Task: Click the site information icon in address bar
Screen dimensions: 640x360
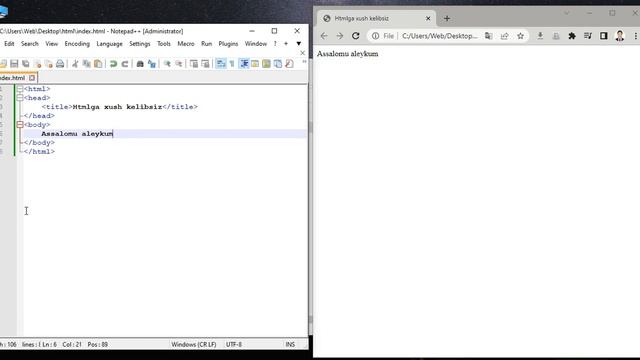Action: point(375,36)
